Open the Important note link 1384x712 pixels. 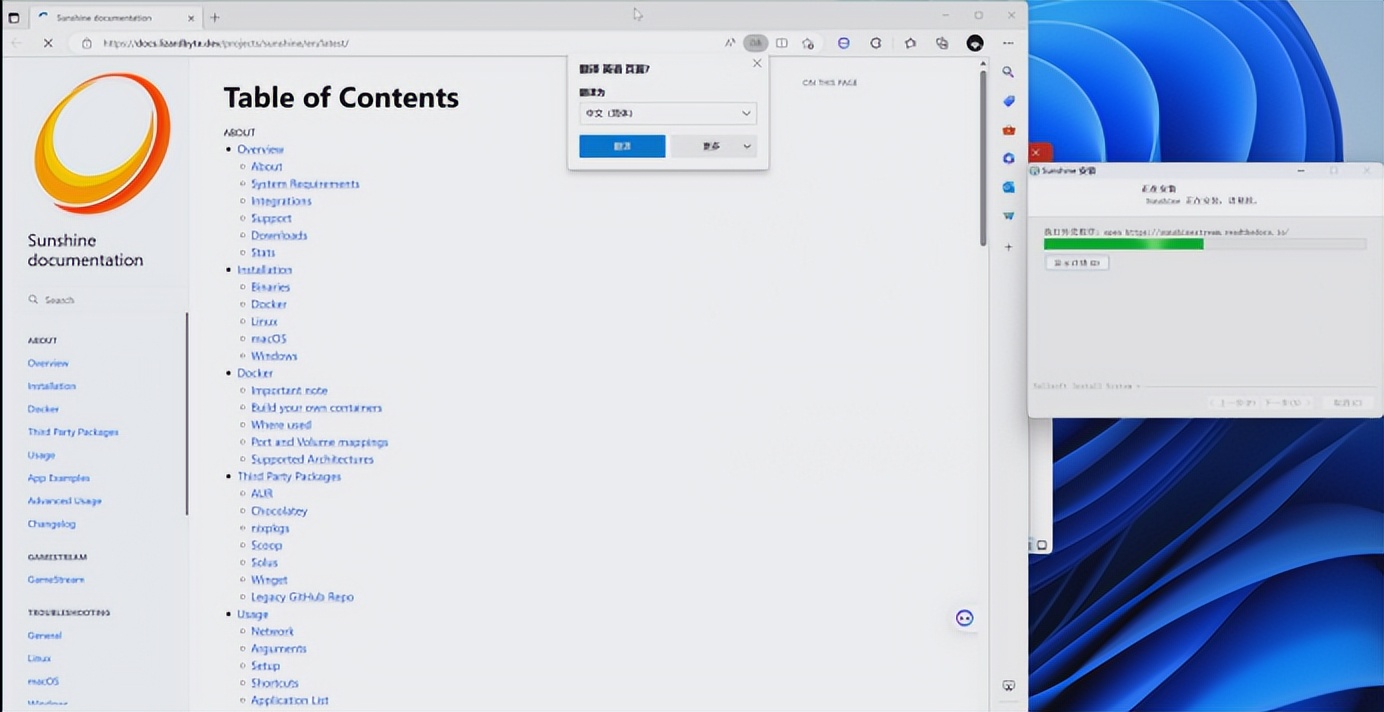[x=289, y=390]
